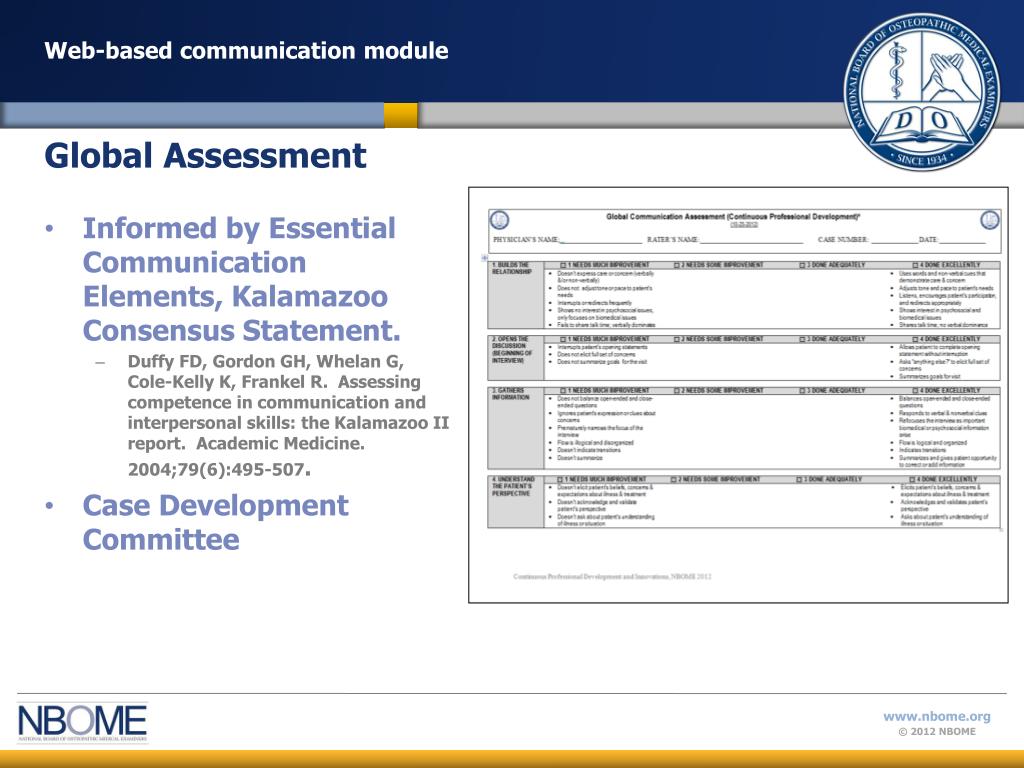Check 'Needs Much Improvement' for Builds the Relationship
The height and width of the screenshot is (768, 1024).
pos(564,265)
